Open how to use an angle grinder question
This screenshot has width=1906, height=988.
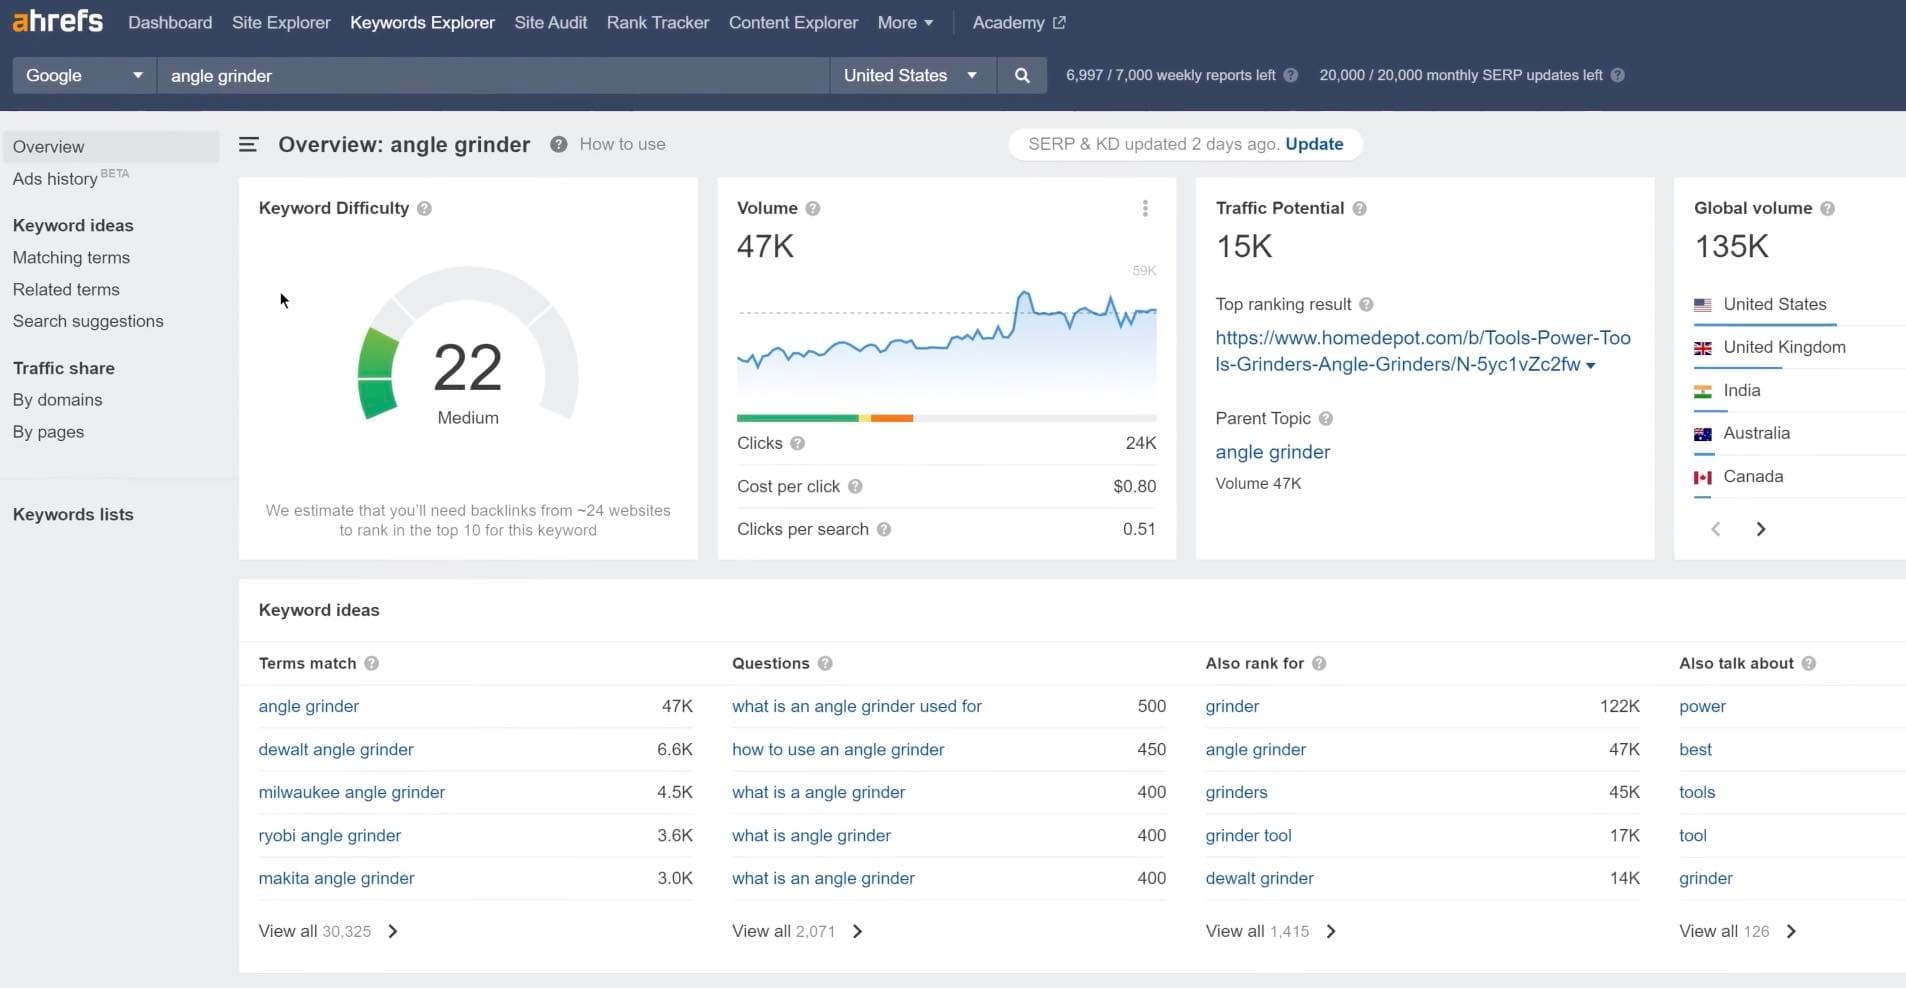pyautogui.click(x=838, y=749)
